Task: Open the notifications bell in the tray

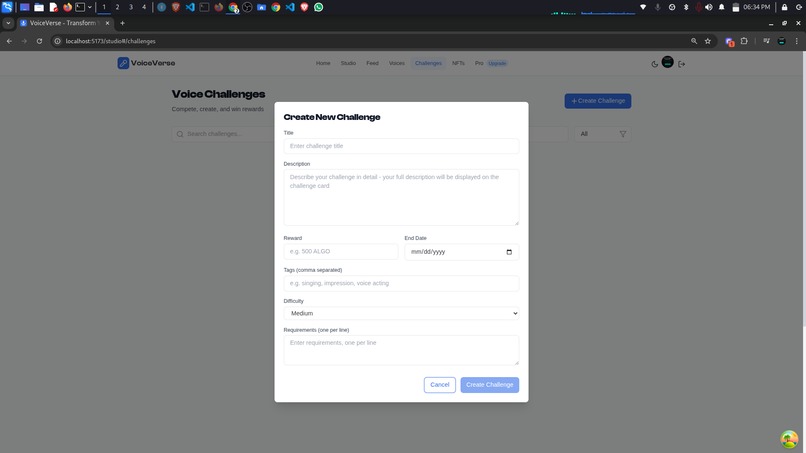Action: pyautogui.click(x=722, y=7)
